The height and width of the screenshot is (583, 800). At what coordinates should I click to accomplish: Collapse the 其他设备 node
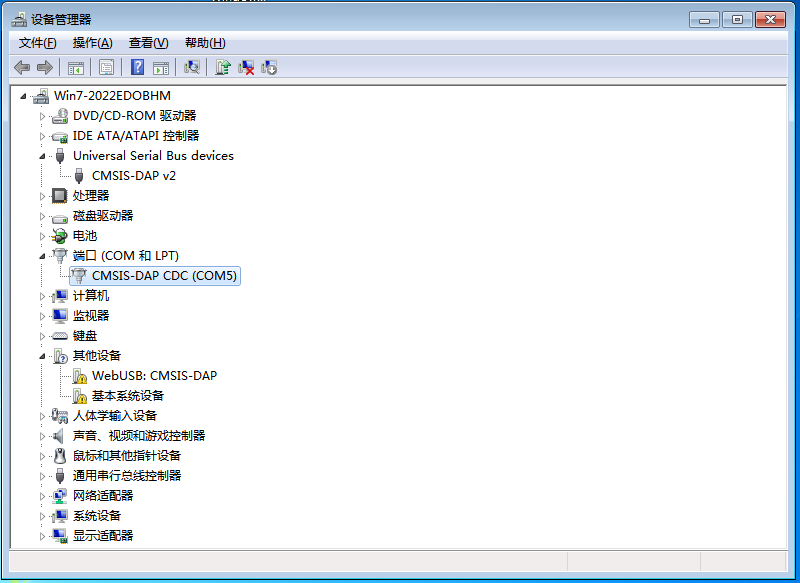tap(42, 356)
